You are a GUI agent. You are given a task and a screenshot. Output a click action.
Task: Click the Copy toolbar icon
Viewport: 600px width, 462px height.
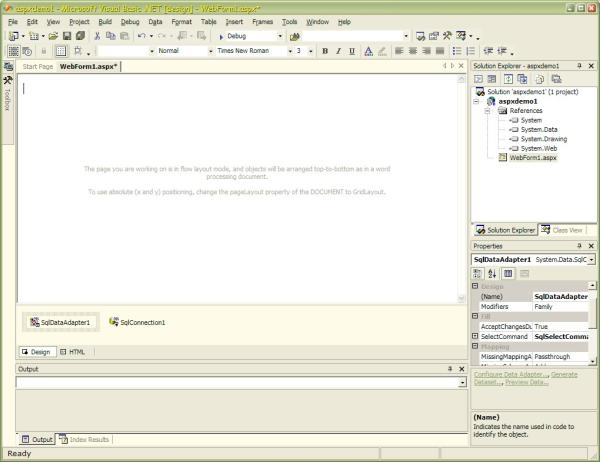point(111,36)
